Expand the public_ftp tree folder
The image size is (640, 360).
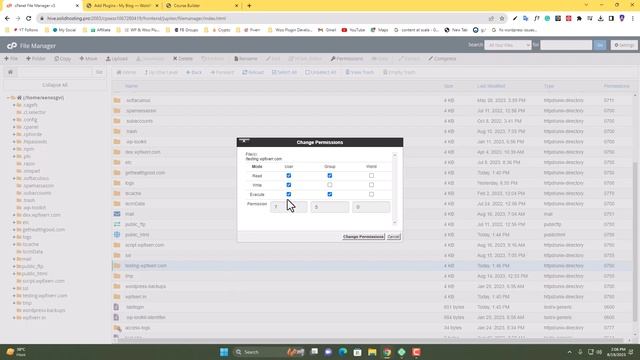click(x=14, y=266)
